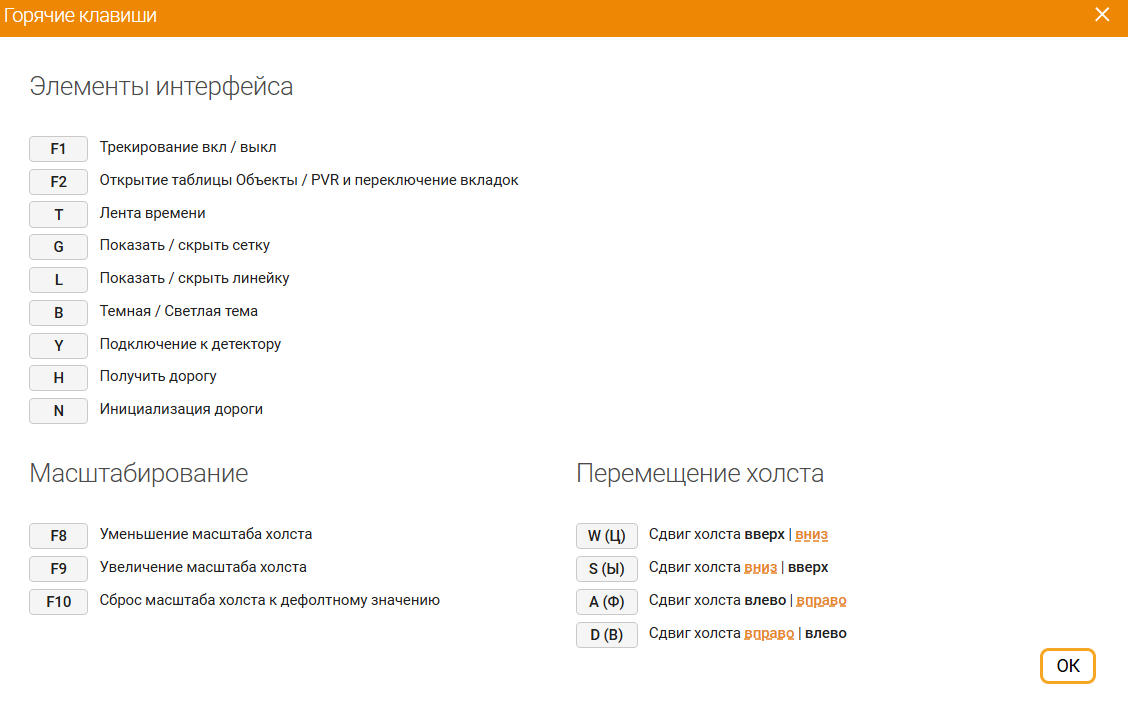The width and height of the screenshot is (1128, 706).
Task: Click the F10 badge for zoom reset
Action: [58, 601]
